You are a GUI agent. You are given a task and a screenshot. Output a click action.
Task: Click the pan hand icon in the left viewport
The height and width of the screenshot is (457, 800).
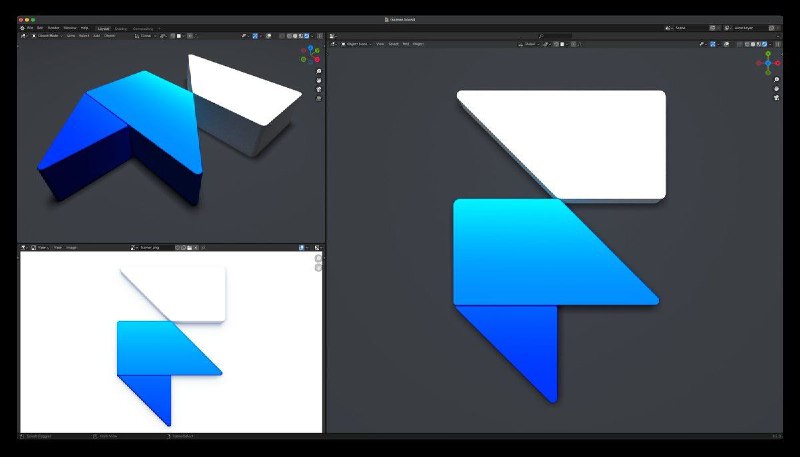(x=318, y=80)
